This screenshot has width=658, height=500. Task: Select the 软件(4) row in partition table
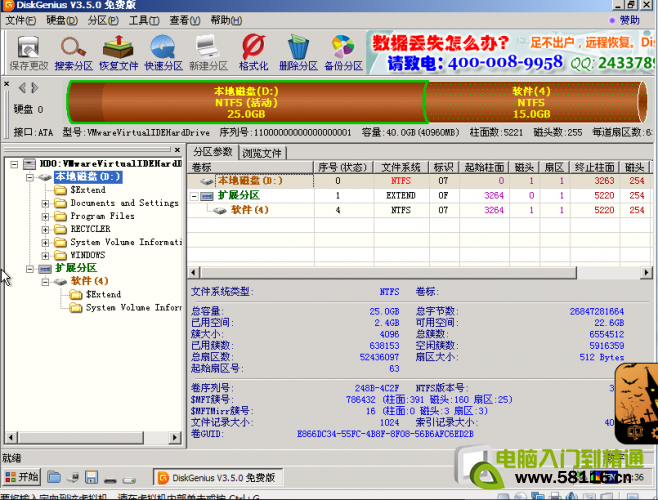[249, 210]
